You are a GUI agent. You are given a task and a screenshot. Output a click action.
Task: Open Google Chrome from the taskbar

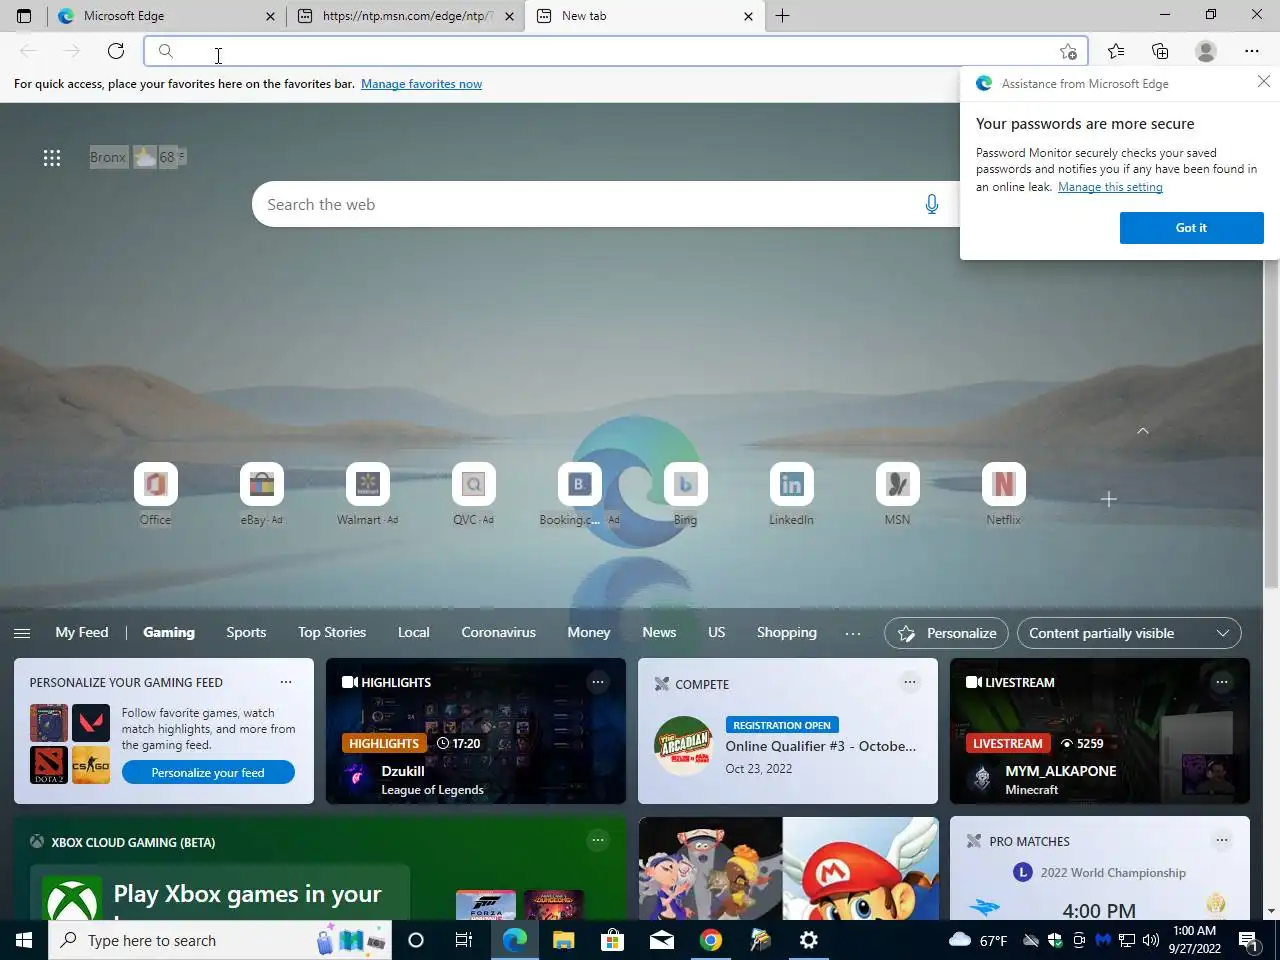(x=711, y=940)
